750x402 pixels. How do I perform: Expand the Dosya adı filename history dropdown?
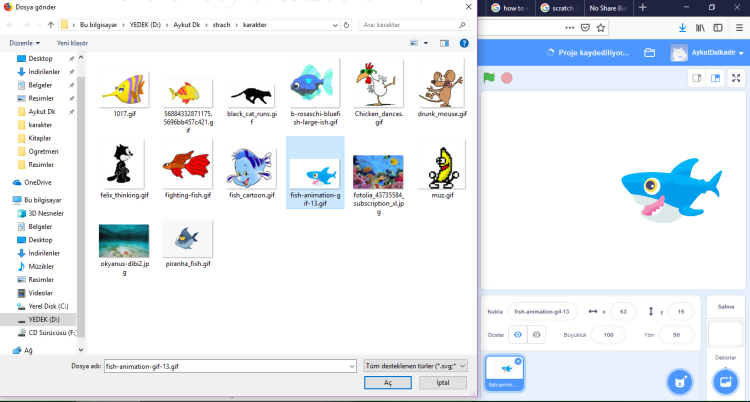pyautogui.click(x=352, y=366)
